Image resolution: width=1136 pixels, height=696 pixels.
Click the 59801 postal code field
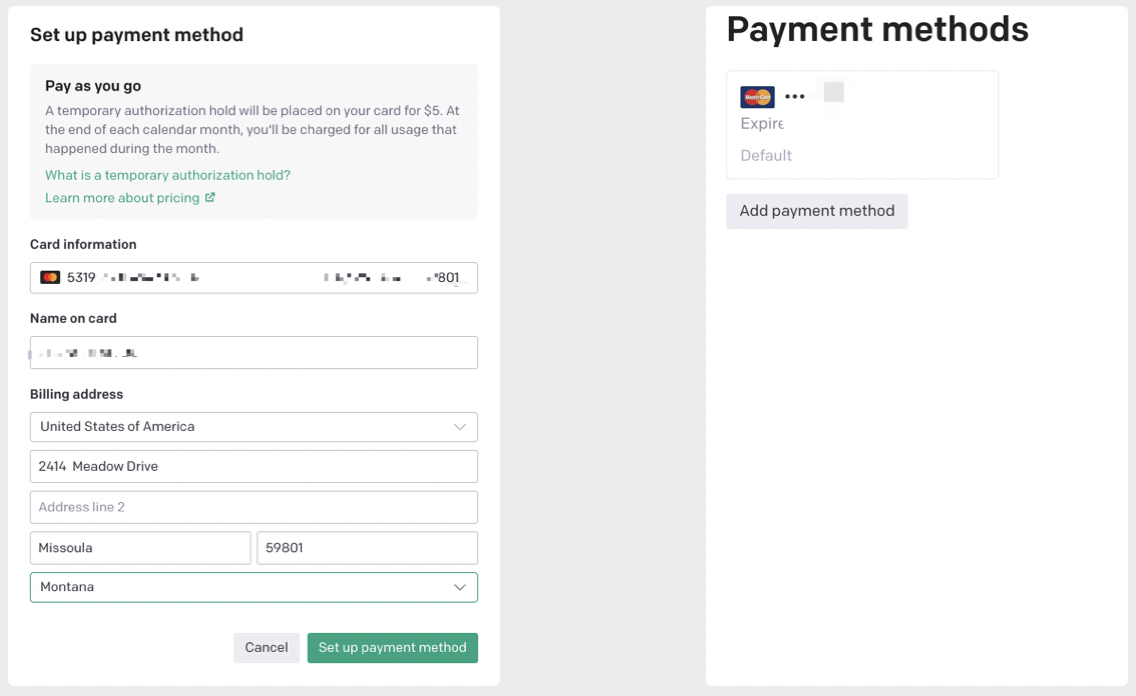[x=367, y=548]
